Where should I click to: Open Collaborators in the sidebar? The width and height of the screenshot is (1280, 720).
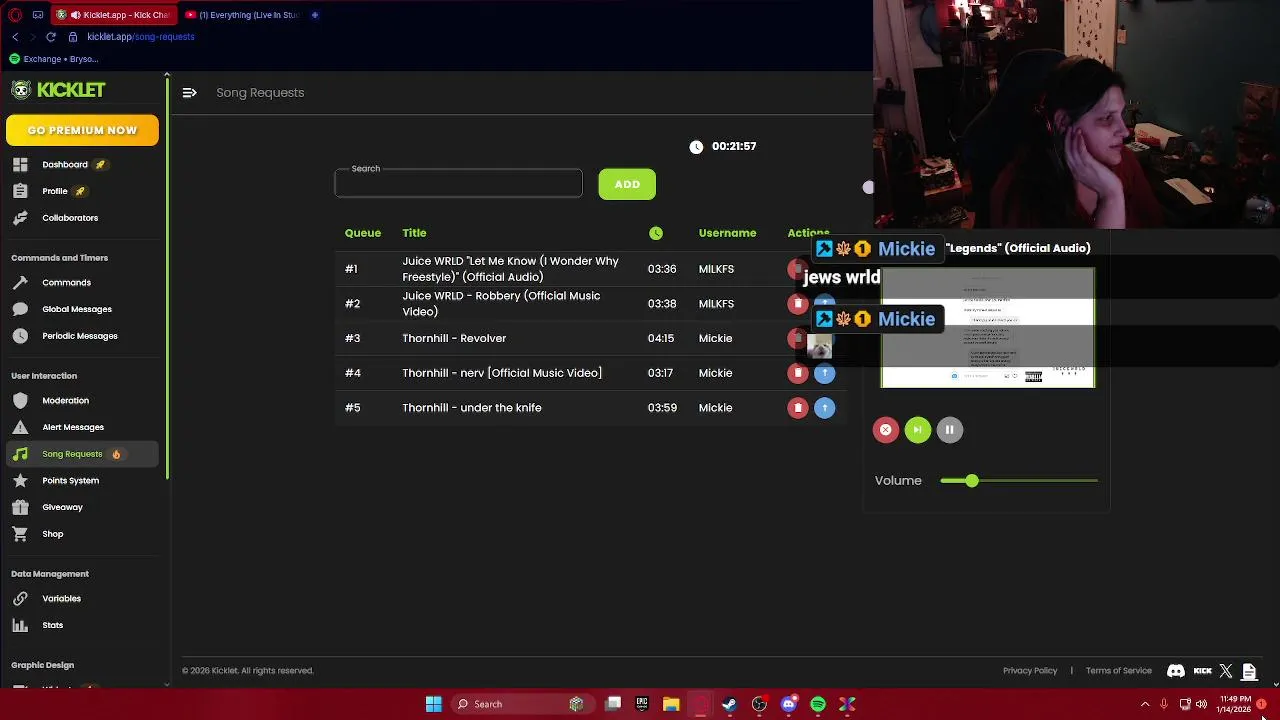point(70,218)
